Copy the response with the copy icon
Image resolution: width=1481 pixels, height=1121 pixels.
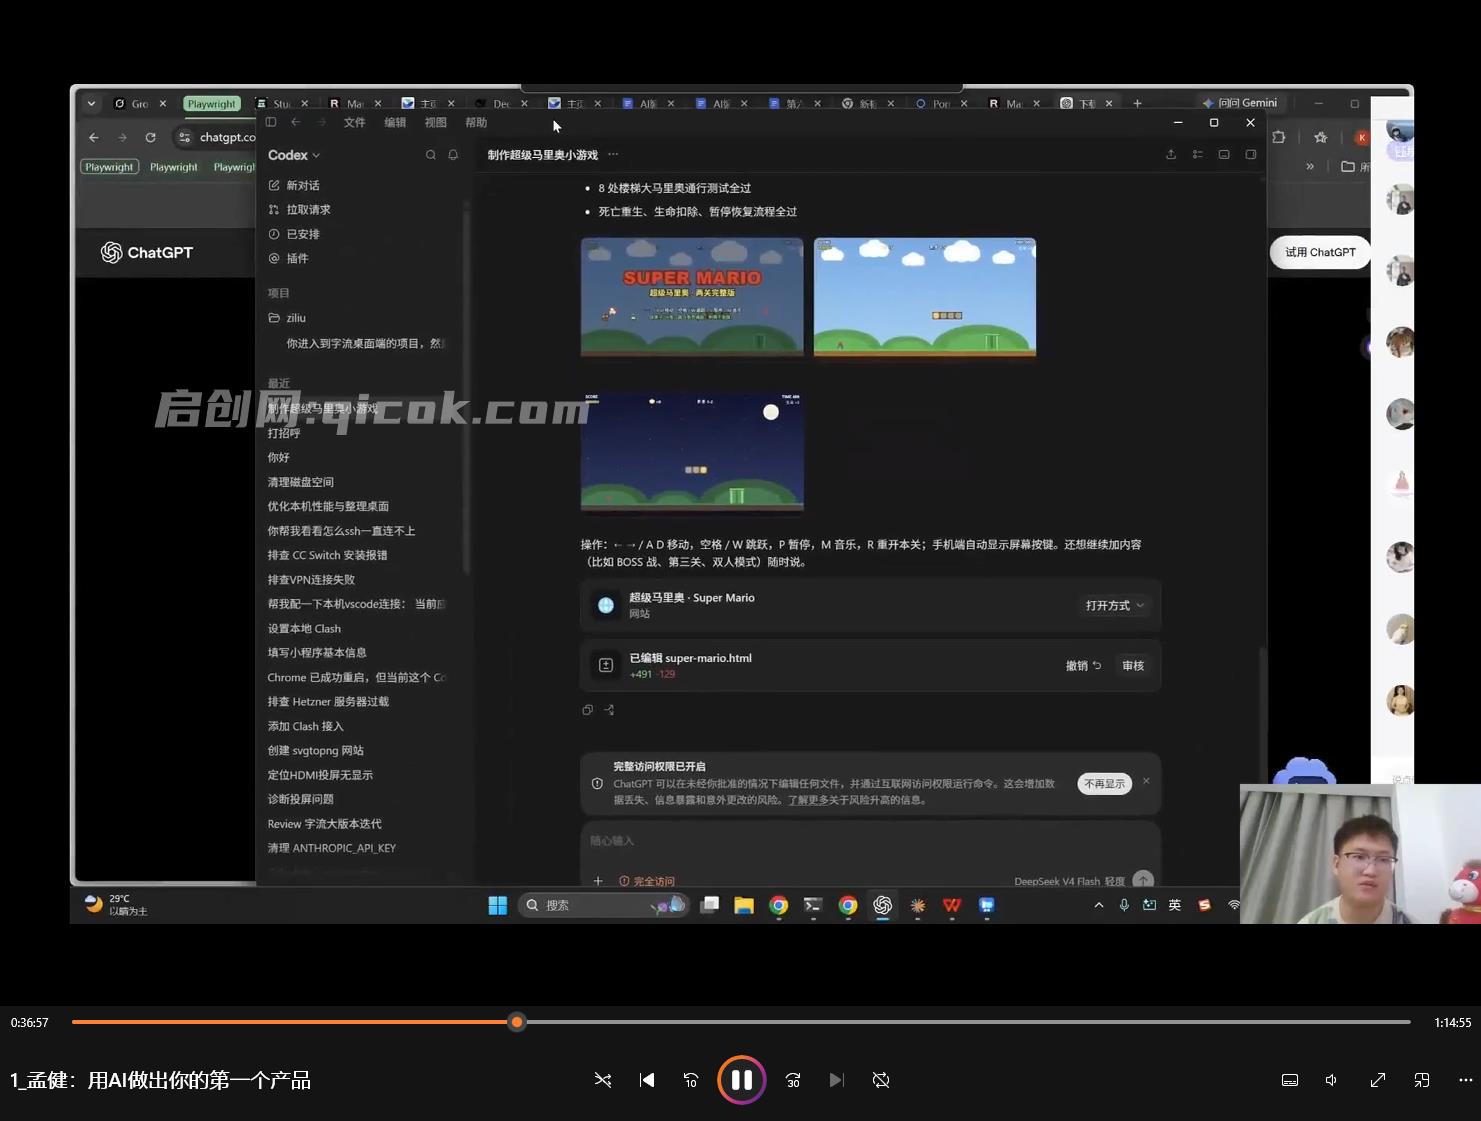pos(588,710)
